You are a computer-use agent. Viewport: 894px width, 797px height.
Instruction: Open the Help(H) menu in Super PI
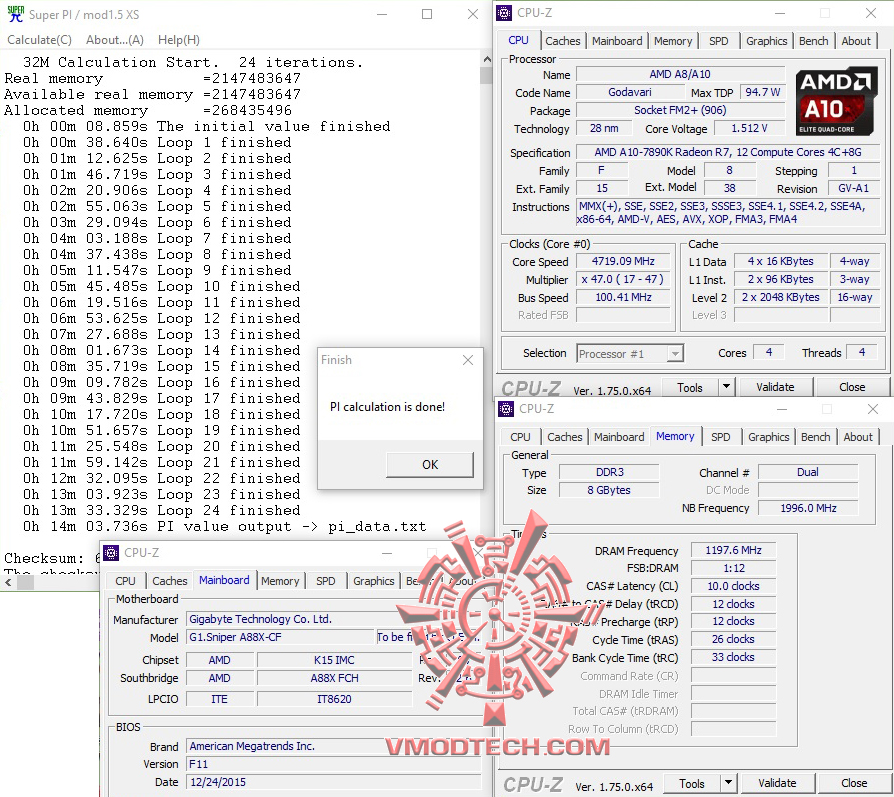178,40
